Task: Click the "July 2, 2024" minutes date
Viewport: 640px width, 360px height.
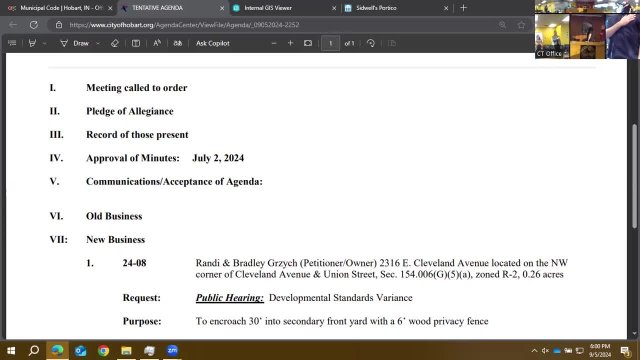Action: click(218, 158)
